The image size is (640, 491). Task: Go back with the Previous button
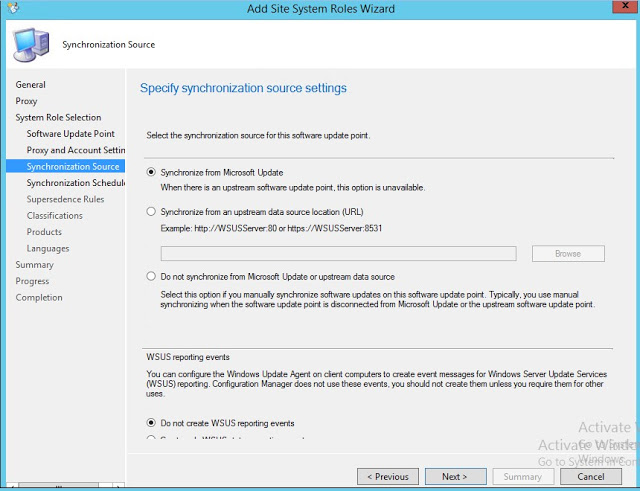[387, 477]
